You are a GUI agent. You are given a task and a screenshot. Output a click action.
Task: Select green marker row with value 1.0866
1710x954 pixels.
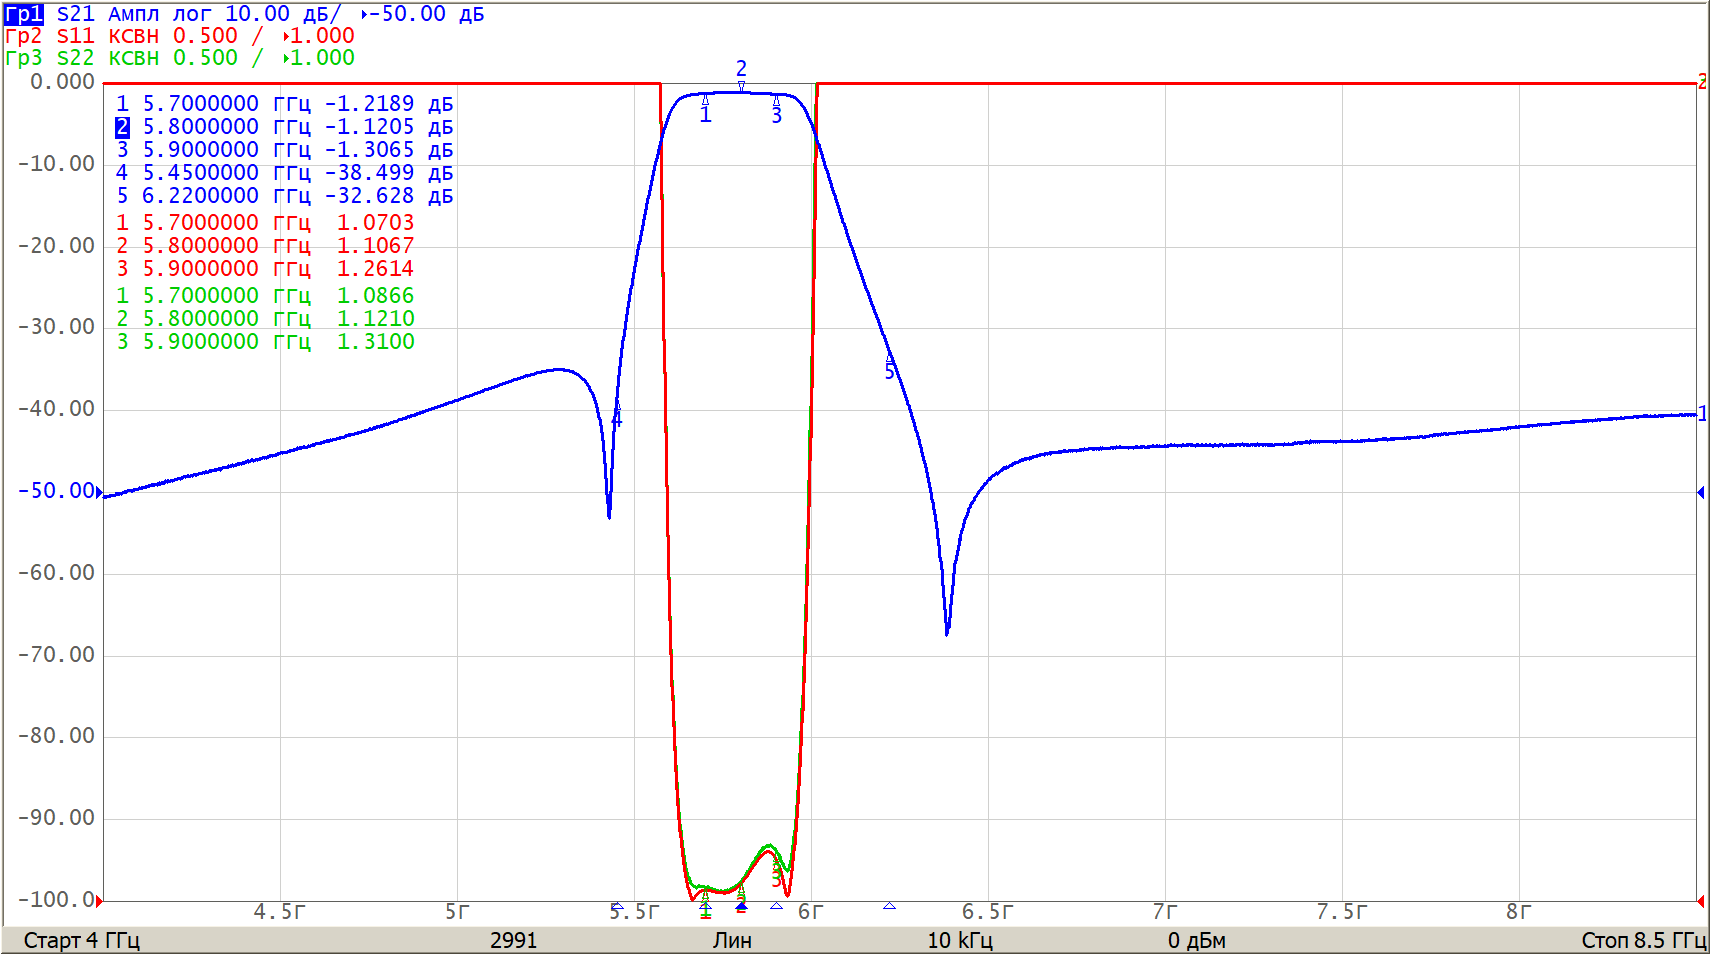tap(264, 296)
